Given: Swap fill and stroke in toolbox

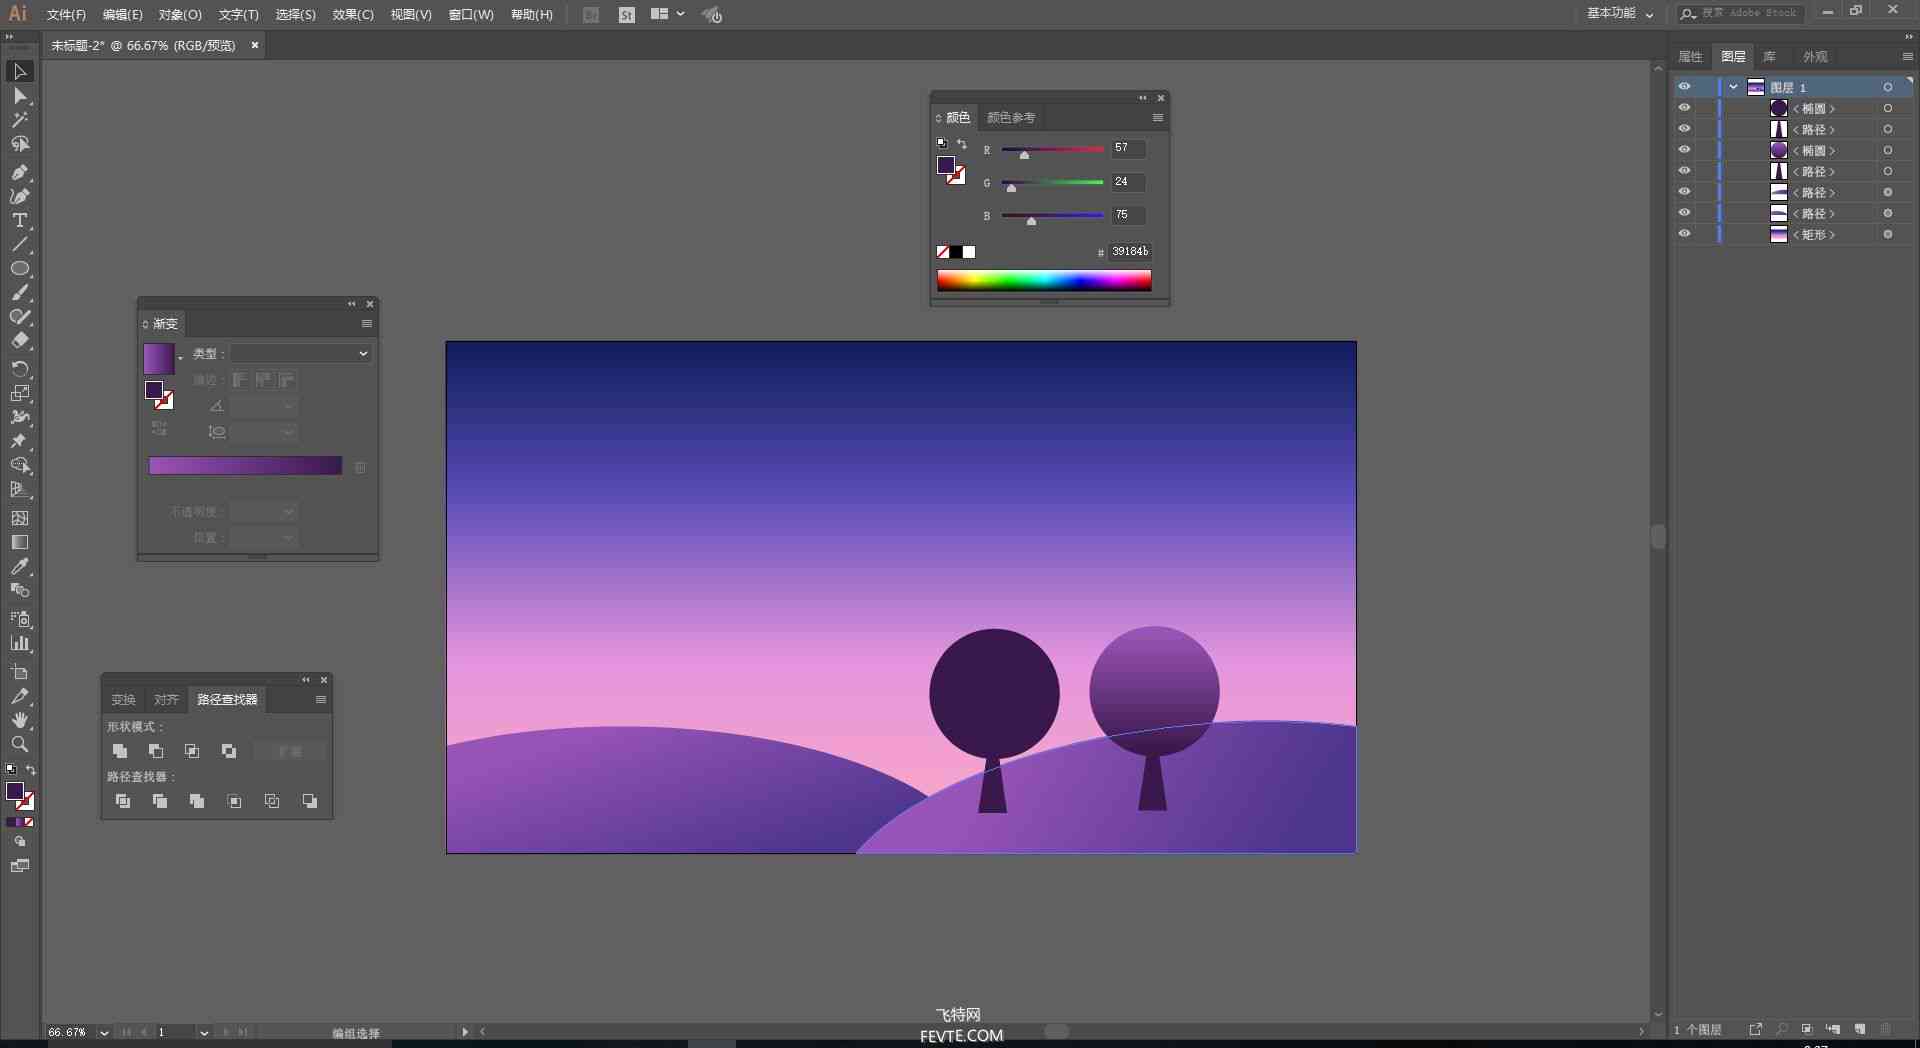Looking at the screenshot, I should [31, 770].
